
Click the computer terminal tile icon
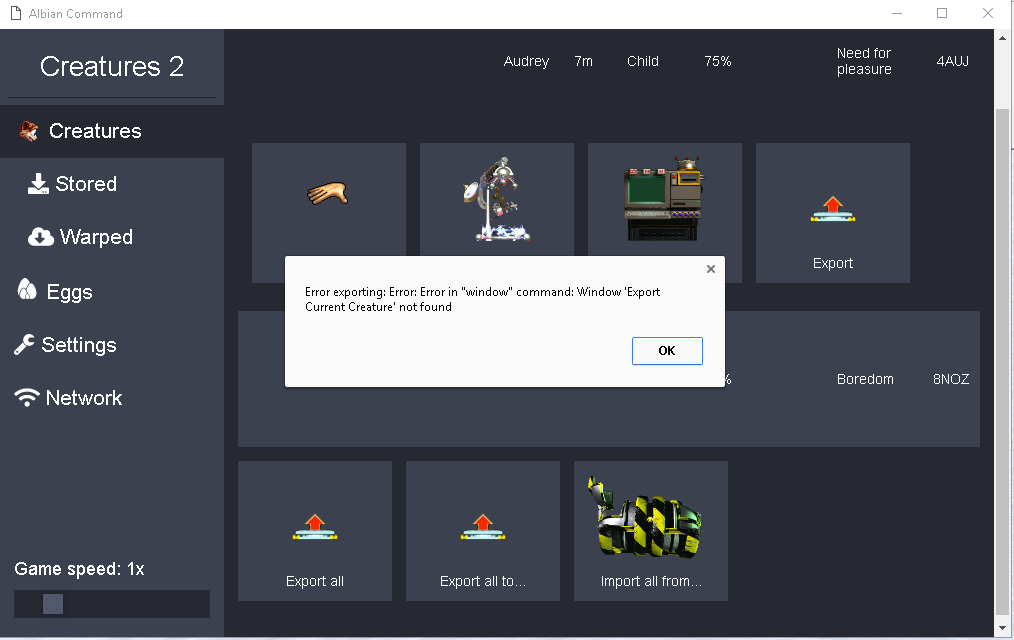(x=664, y=199)
